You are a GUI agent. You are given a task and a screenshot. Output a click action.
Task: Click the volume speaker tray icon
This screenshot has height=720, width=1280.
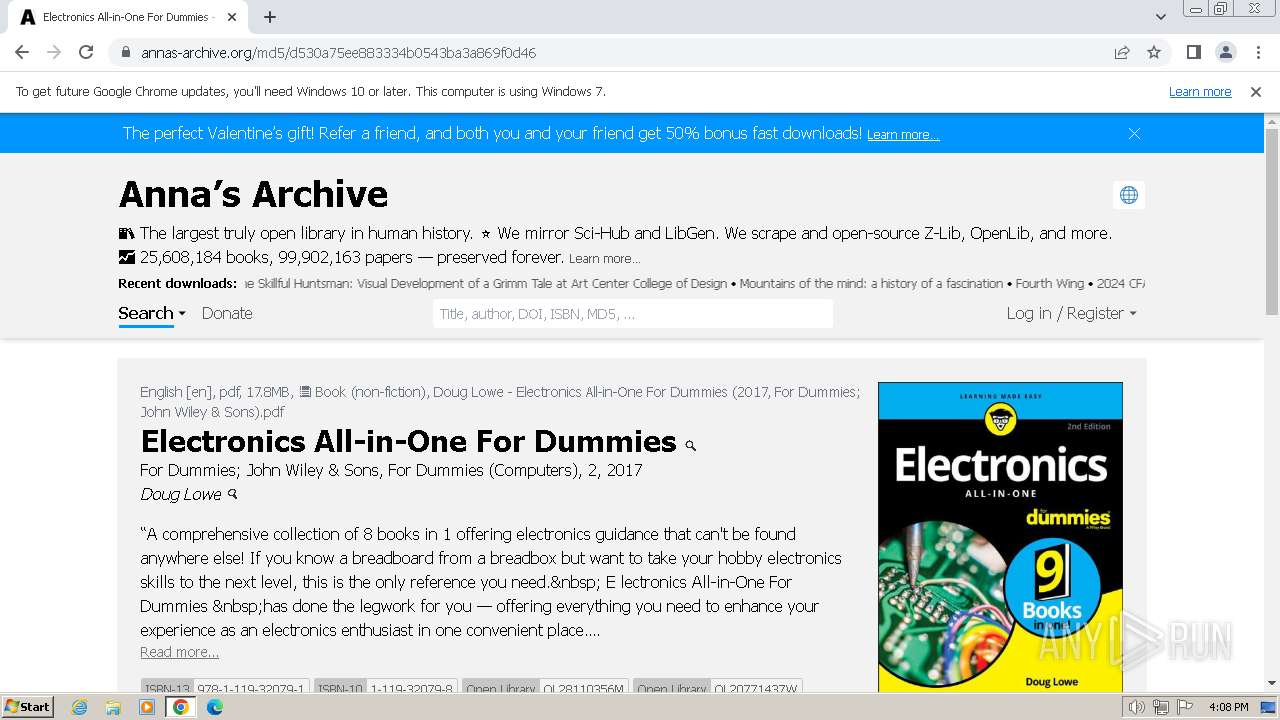pos(1136,707)
